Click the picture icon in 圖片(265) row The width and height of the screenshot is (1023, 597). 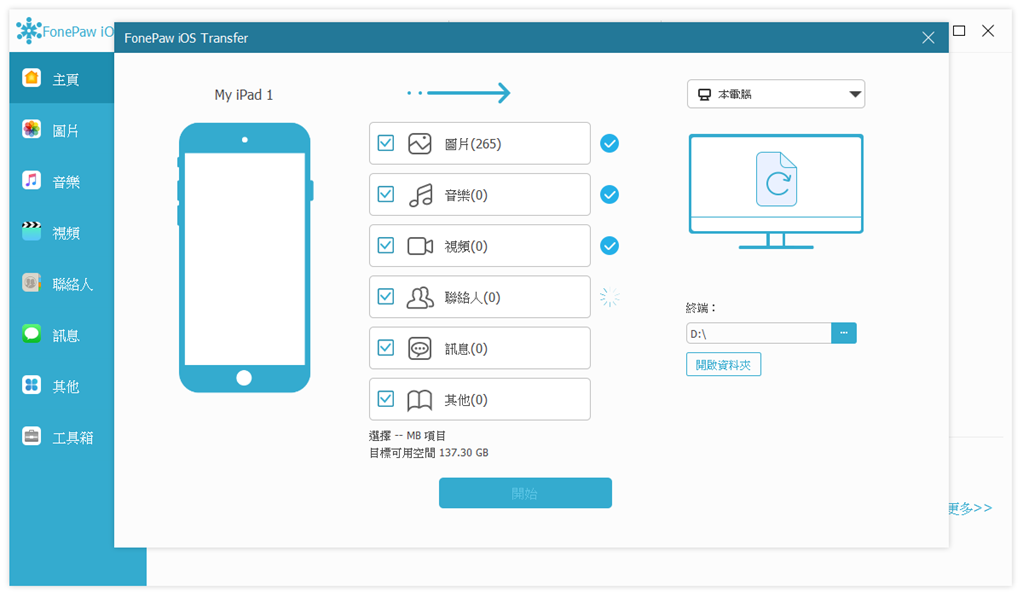click(420, 144)
